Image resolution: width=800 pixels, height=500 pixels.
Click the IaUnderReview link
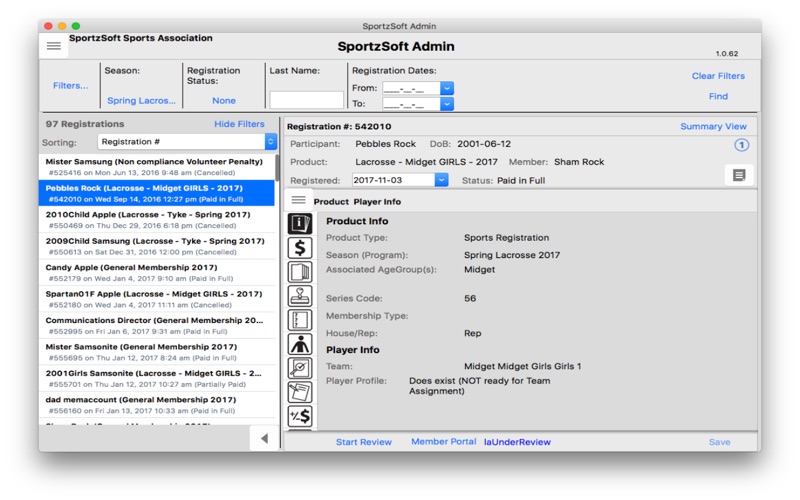(x=517, y=442)
